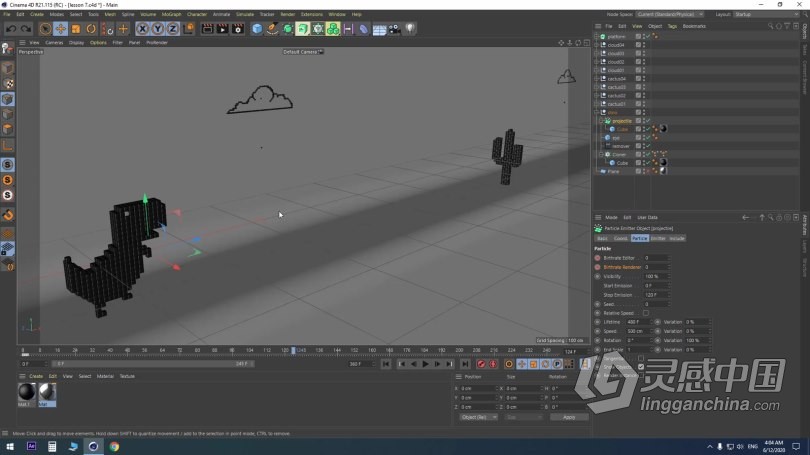Toggle the Relative Speed checkbox
The width and height of the screenshot is (810, 455).
click(646, 313)
